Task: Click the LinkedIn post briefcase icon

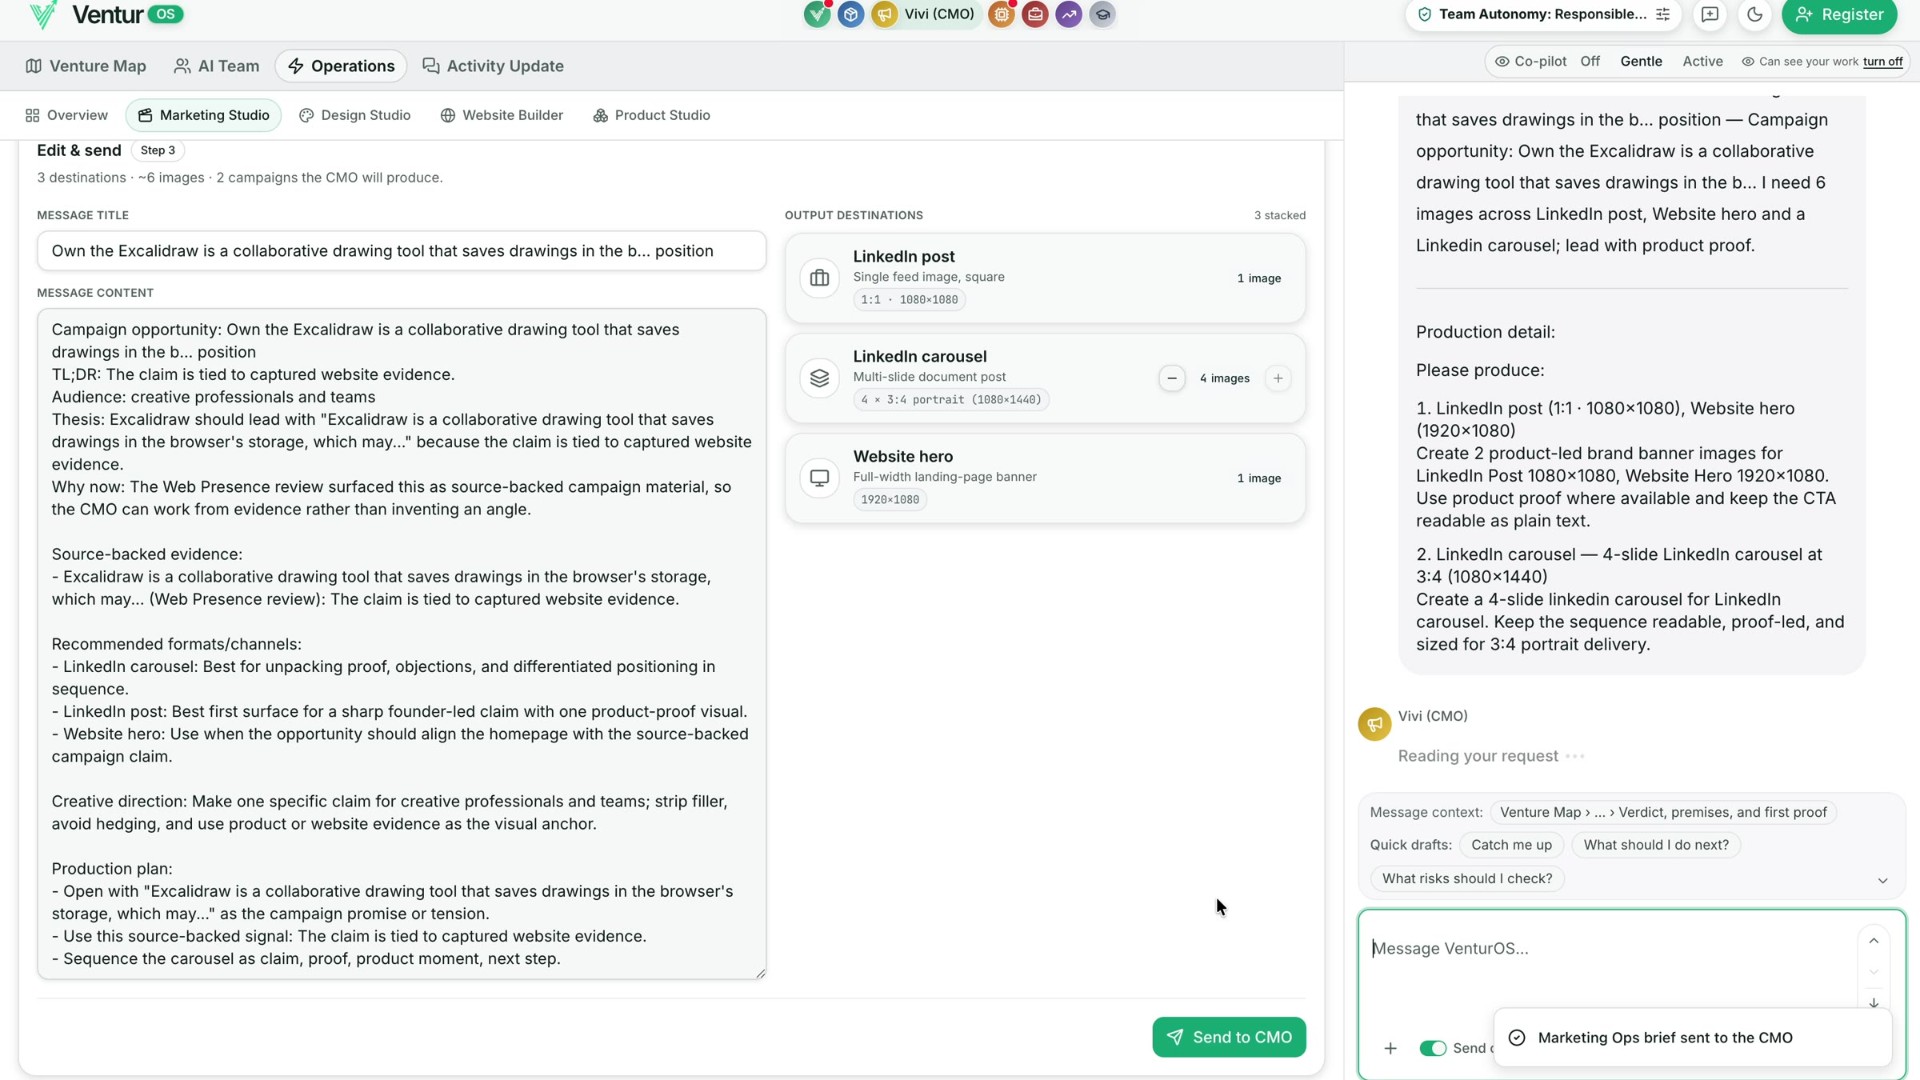Action: (820, 278)
